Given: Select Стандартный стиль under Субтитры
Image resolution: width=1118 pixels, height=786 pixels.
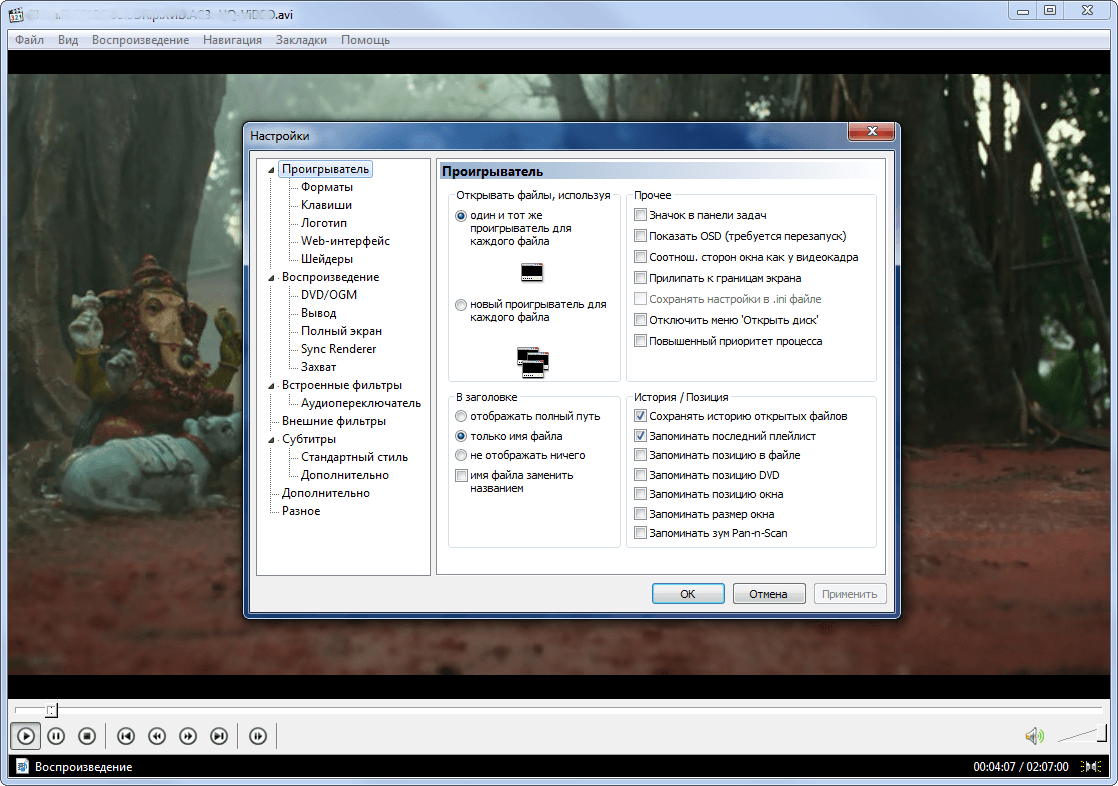Looking at the screenshot, I should click(x=354, y=456).
